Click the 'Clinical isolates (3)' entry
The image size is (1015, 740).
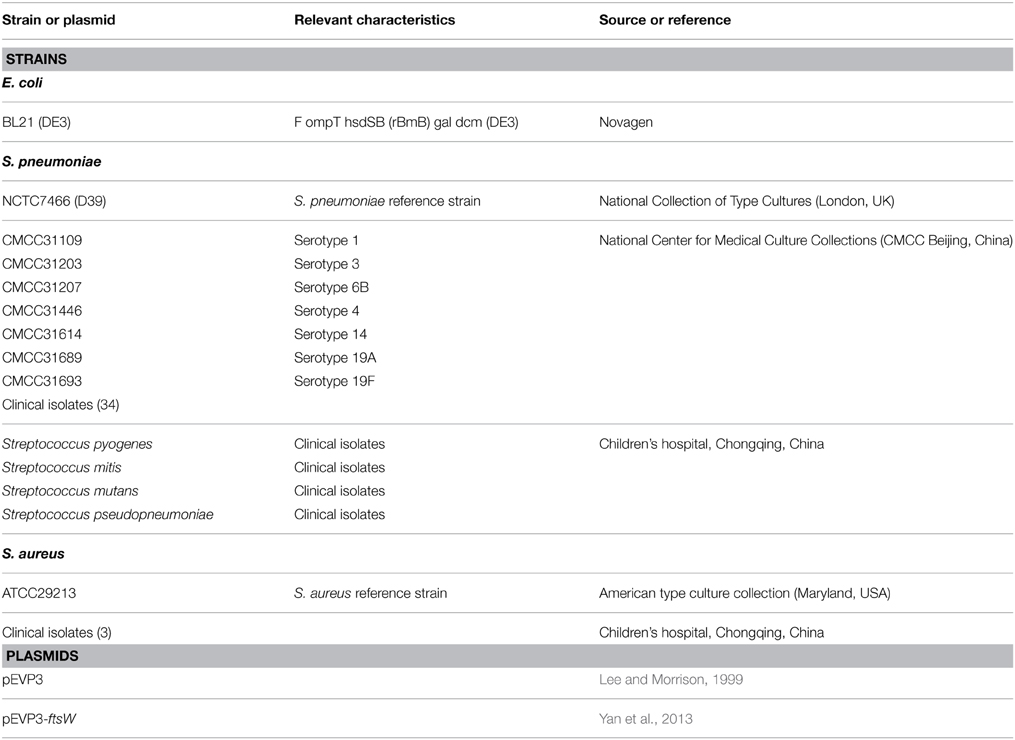[57, 633]
